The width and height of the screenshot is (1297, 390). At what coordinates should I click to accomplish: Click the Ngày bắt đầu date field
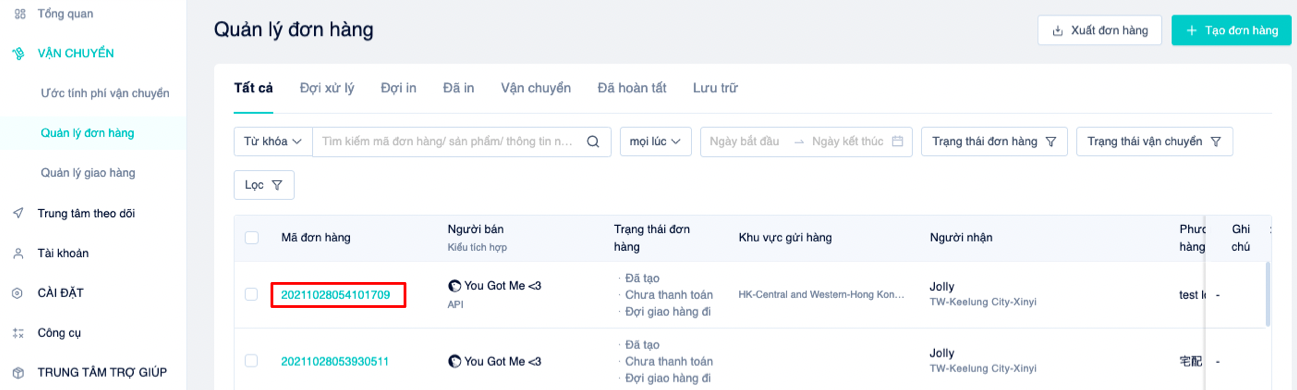coord(744,142)
